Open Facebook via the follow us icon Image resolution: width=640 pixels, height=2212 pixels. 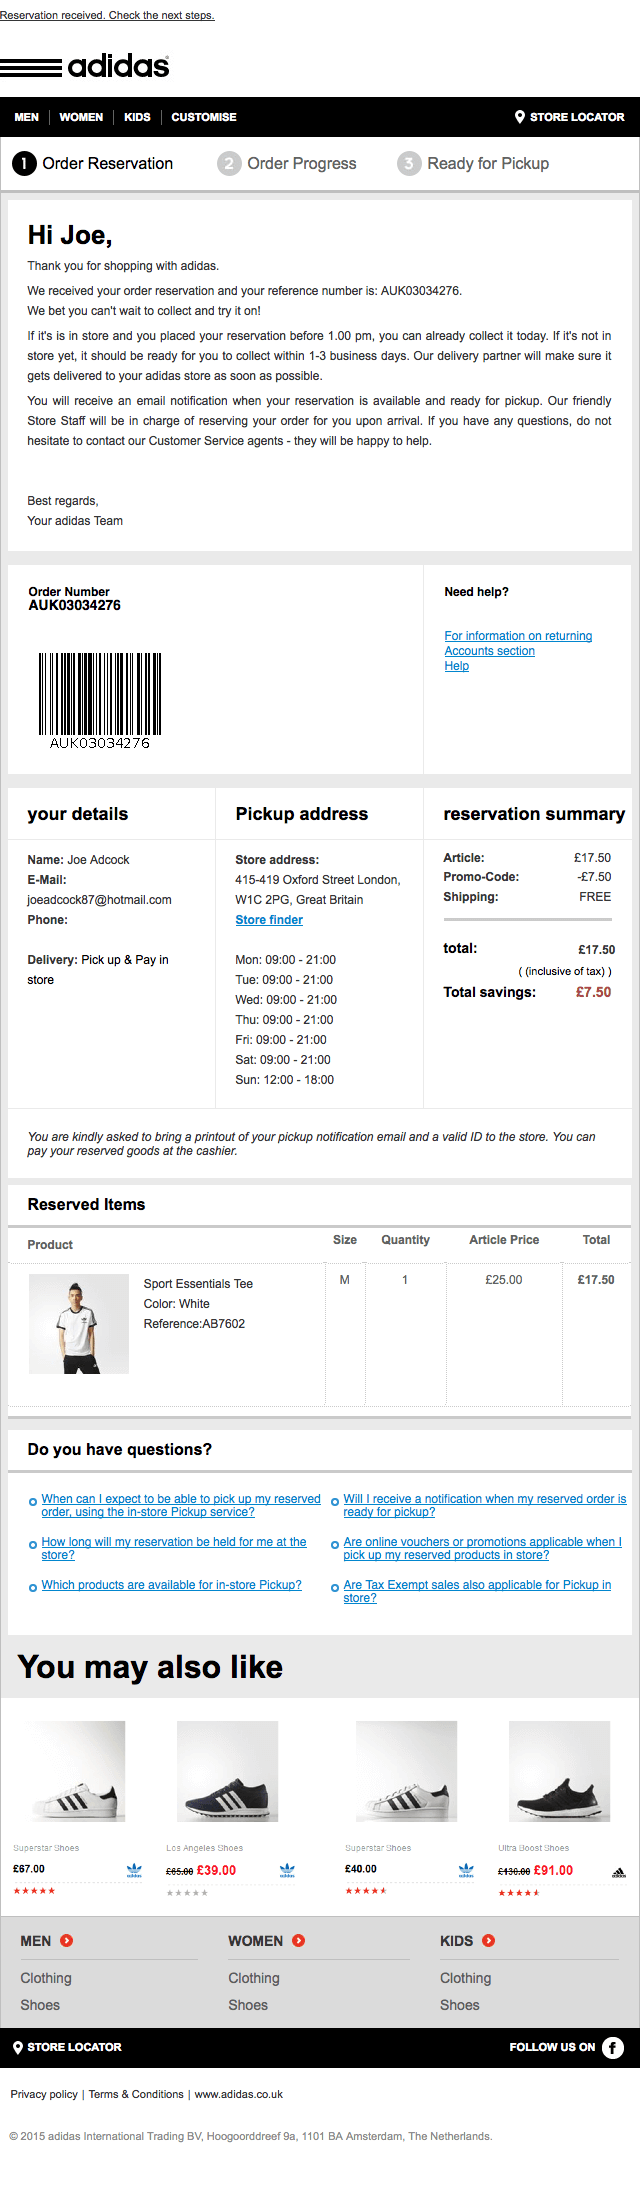pyautogui.click(x=612, y=2047)
